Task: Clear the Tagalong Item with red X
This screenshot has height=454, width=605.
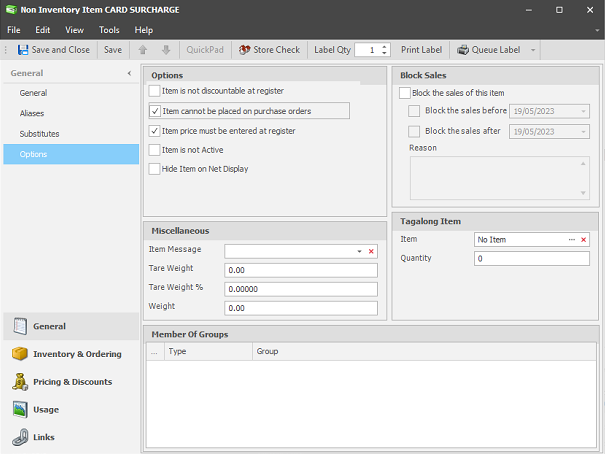Action: click(x=583, y=240)
